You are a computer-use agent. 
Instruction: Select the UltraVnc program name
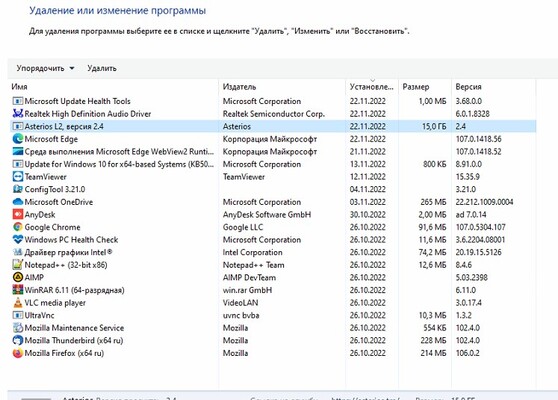tap(40, 315)
